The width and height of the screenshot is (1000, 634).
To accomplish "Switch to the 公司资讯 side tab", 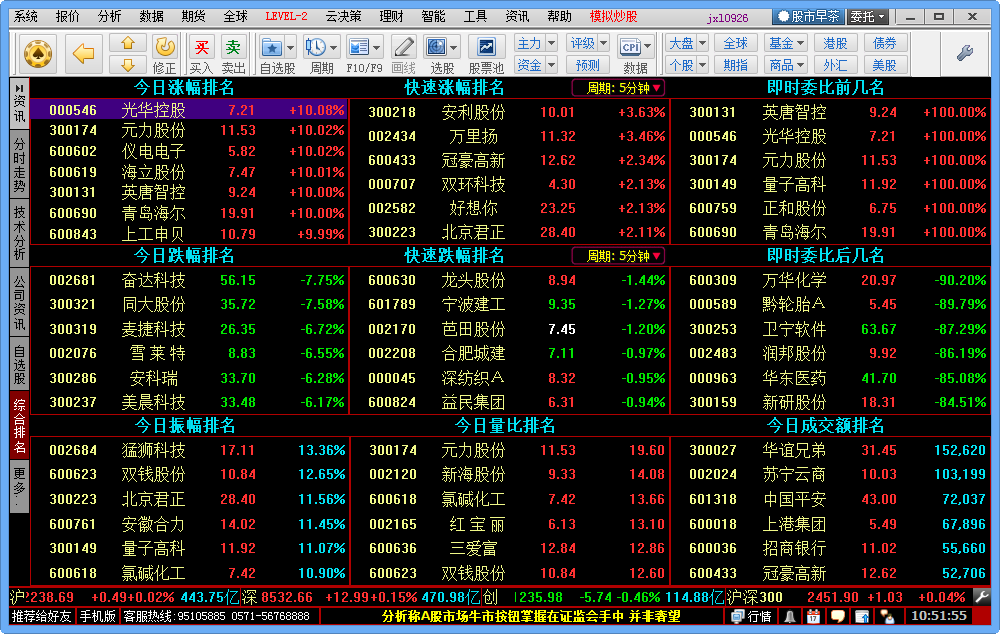I will [x=20, y=302].
